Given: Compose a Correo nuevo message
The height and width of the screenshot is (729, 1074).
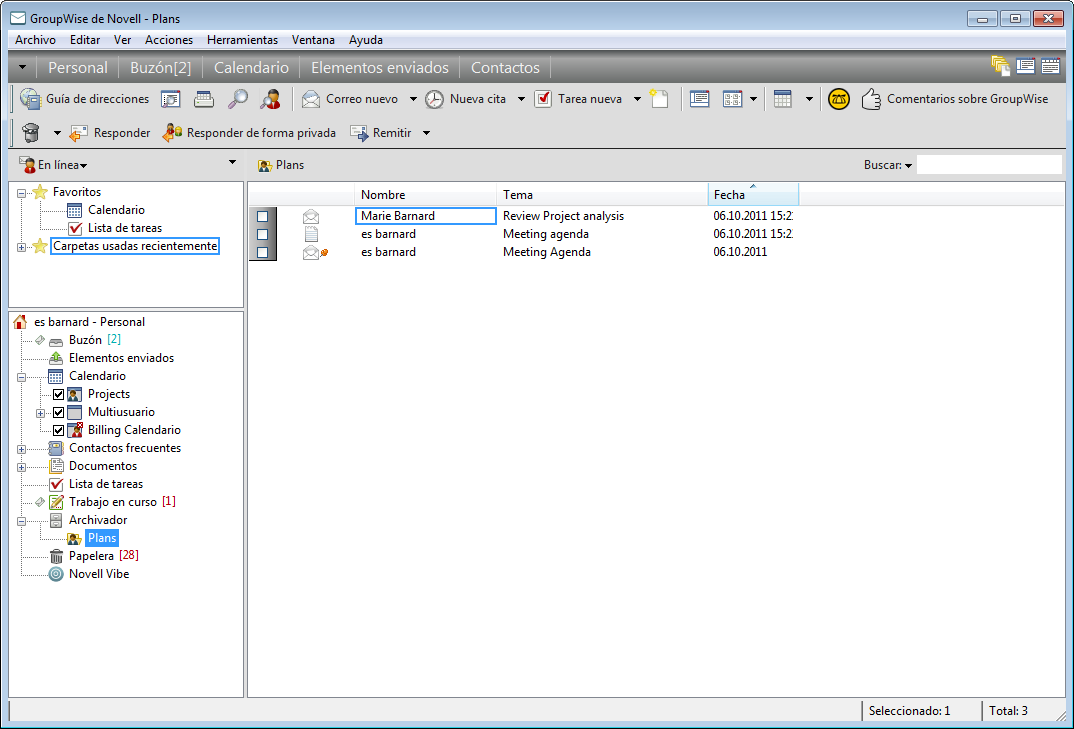Looking at the screenshot, I should [x=350, y=99].
